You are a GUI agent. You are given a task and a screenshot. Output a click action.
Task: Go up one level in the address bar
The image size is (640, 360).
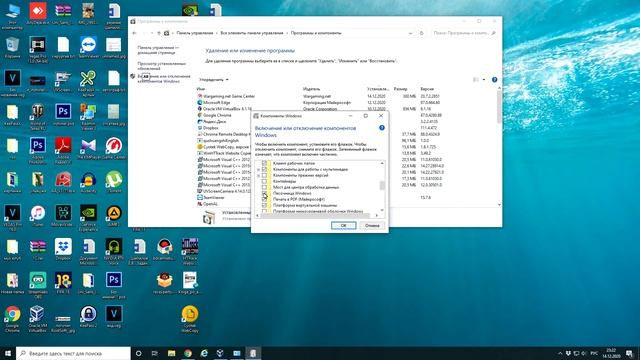159,33
